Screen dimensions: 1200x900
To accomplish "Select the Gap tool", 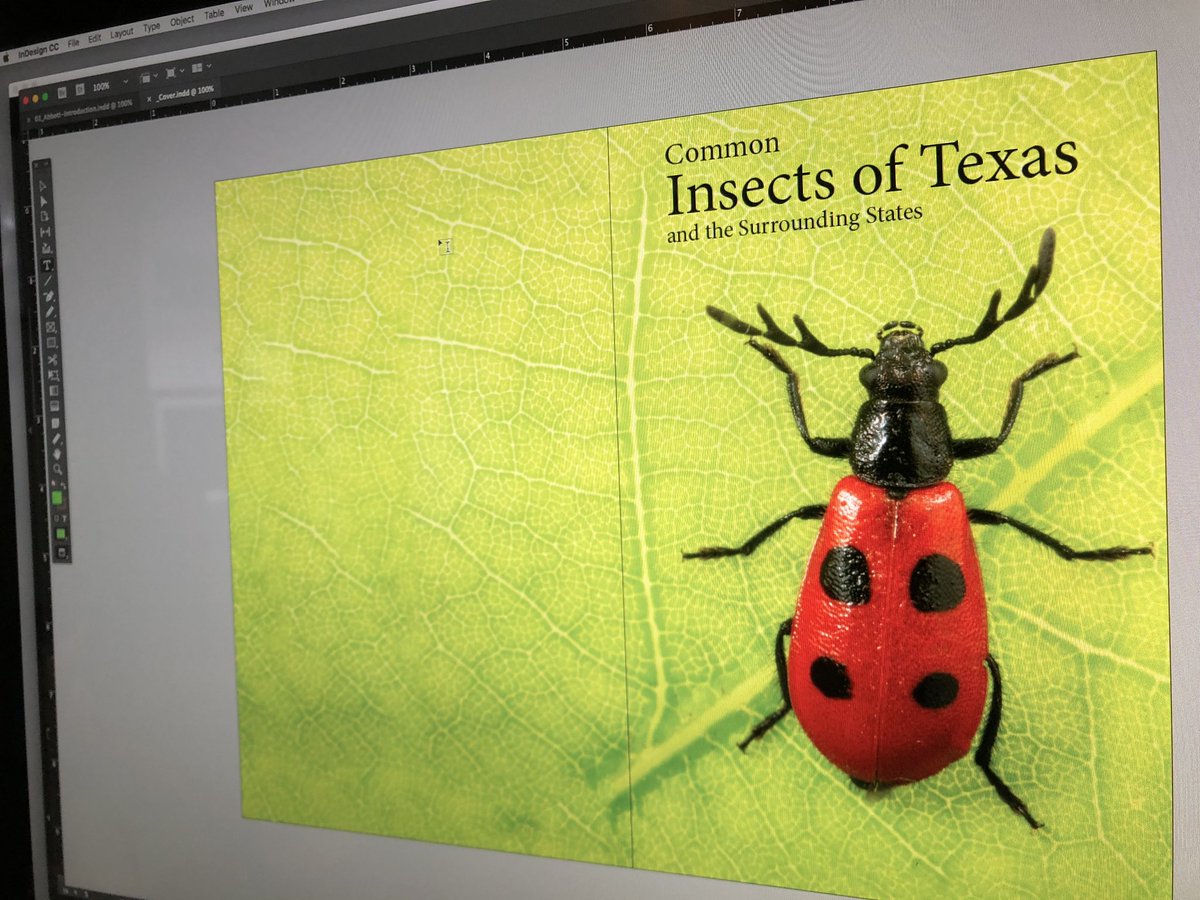I will (x=46, y=232).
